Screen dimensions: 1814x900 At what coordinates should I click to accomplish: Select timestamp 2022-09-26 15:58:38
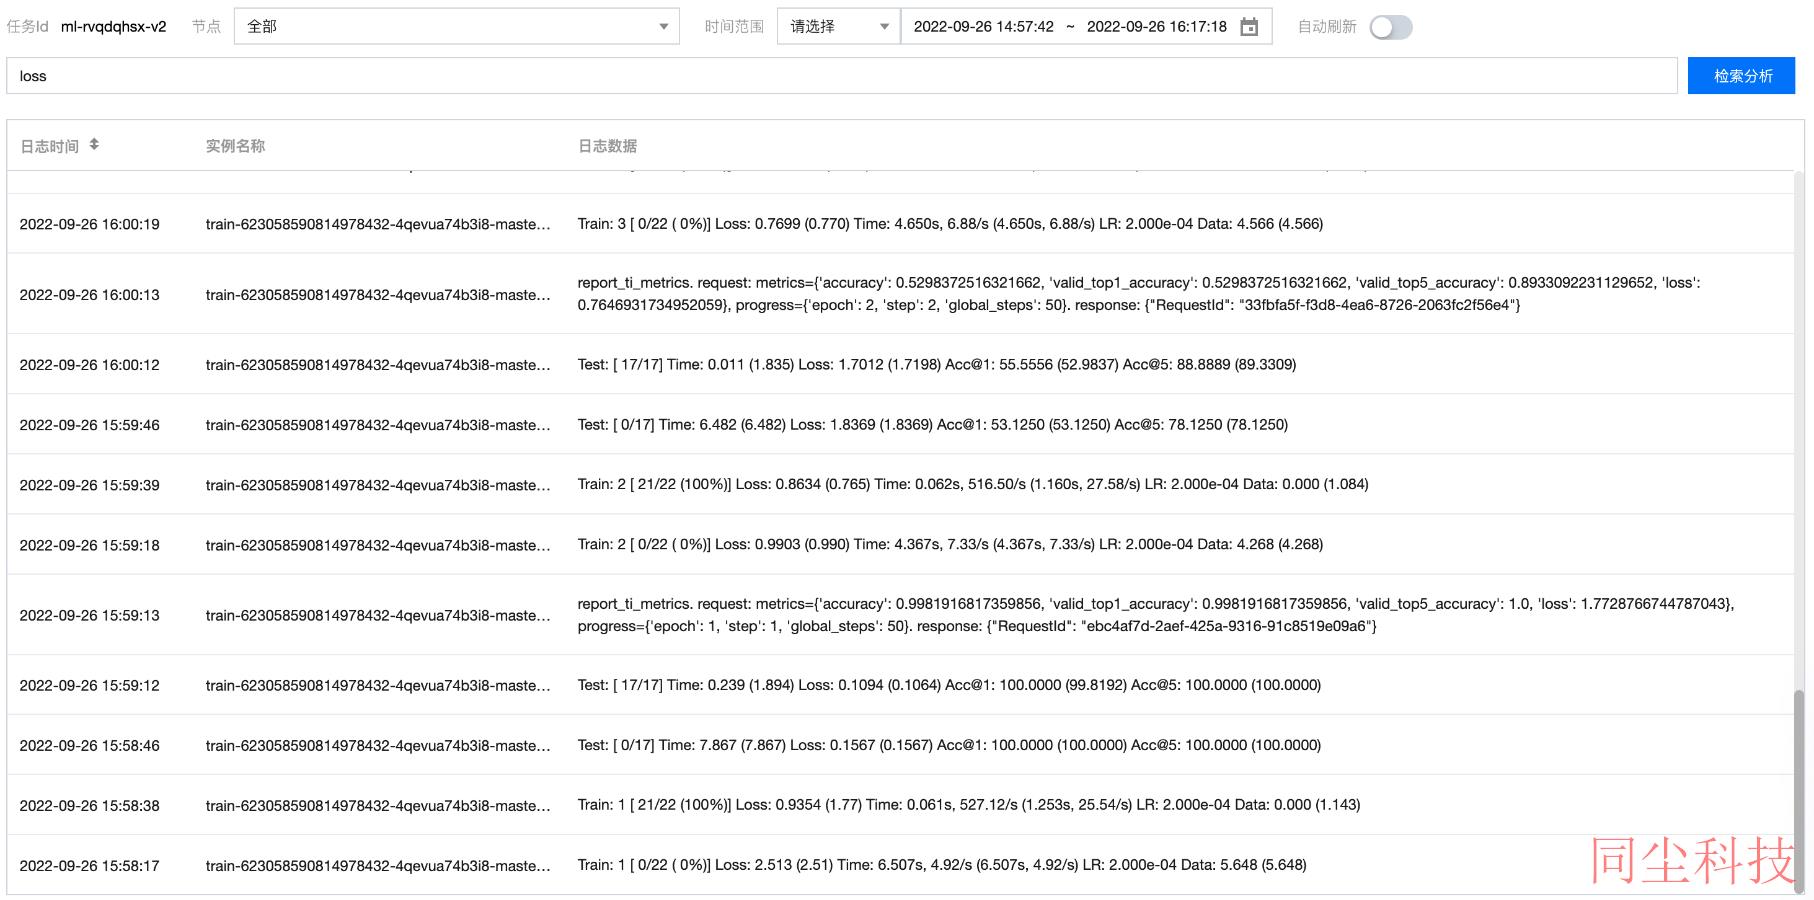pyautogui.click(x=90, y=805)
